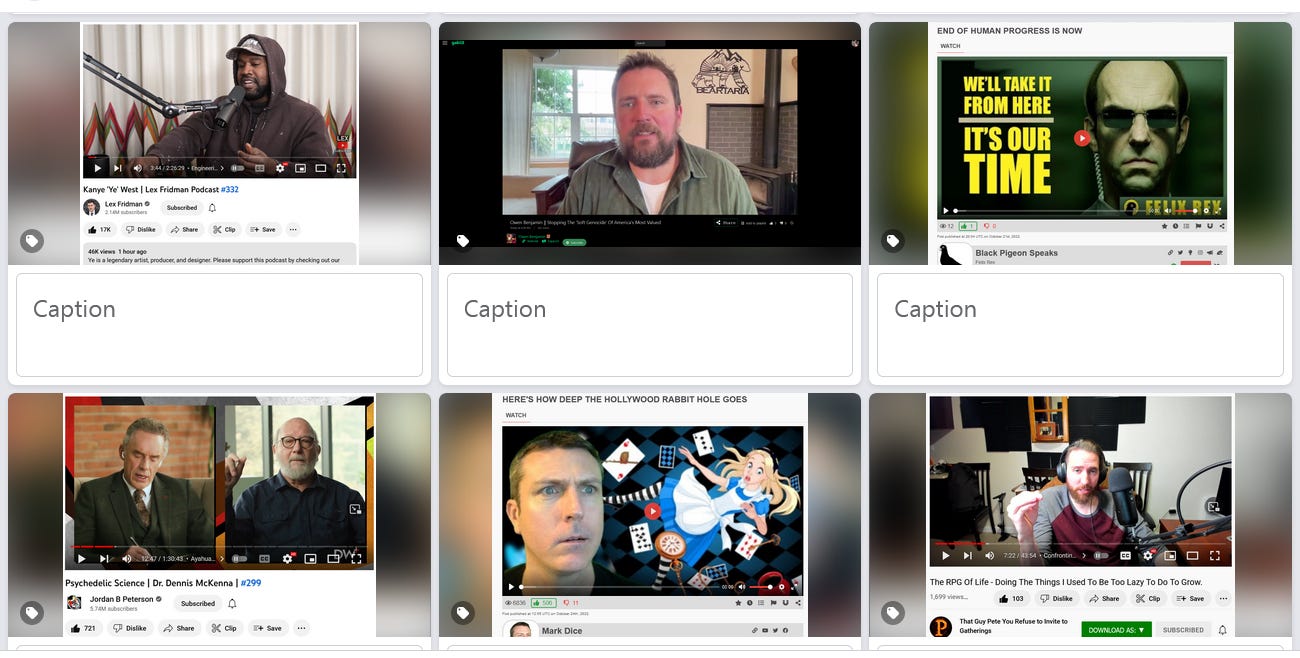Image resolution: width=1300 pixels, height=658 pixels.
Task: Tag the Mark Dice rabbit hole image
Action: coord(463,613)
